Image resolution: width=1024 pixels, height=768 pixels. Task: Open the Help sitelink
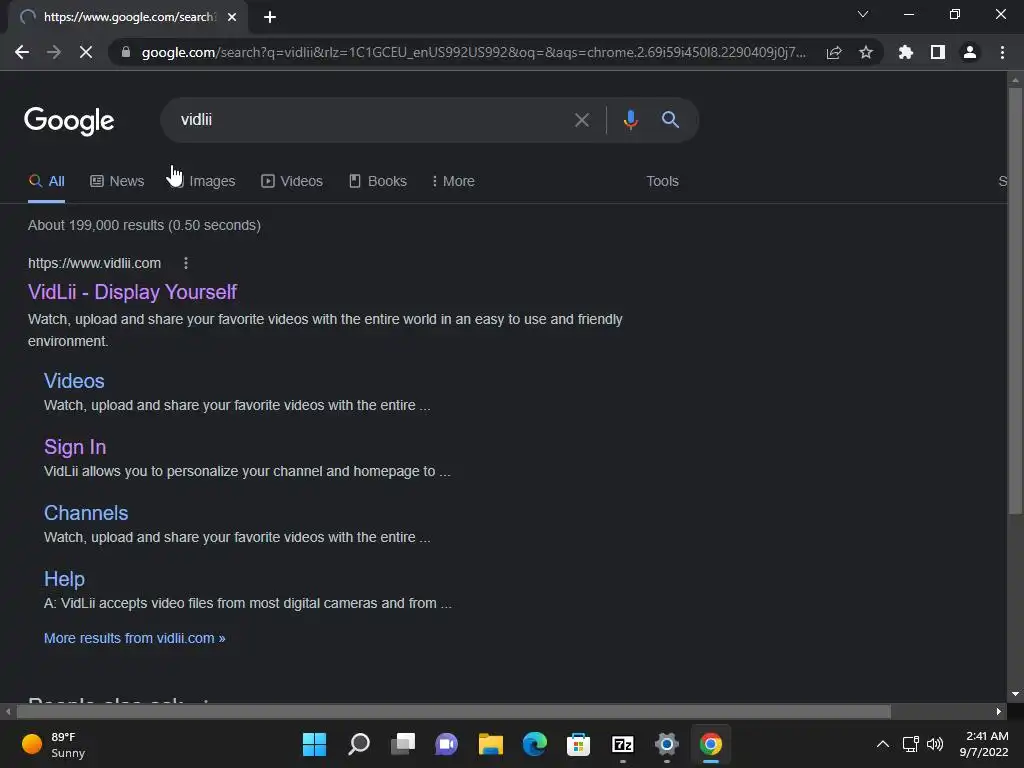point(64,579)
